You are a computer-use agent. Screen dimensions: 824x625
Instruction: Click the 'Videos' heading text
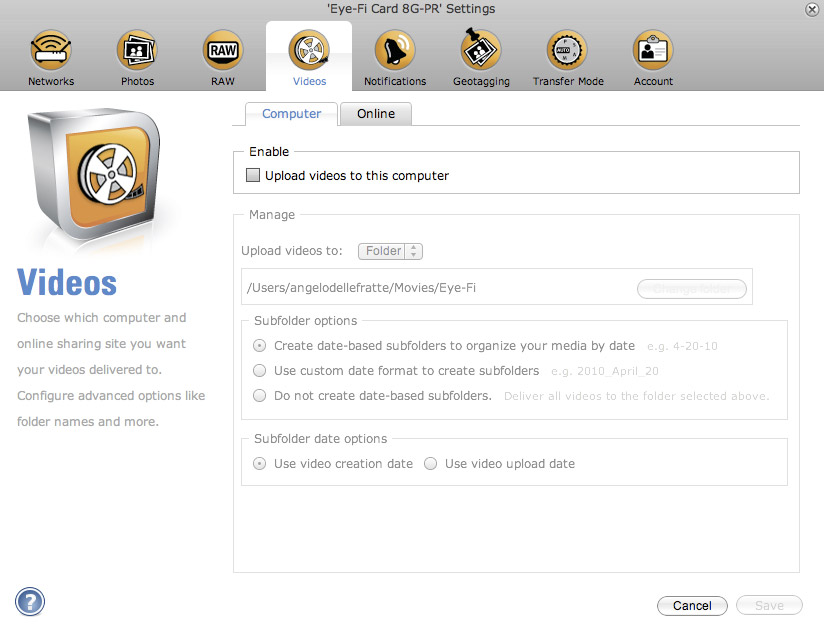(67, 282)
